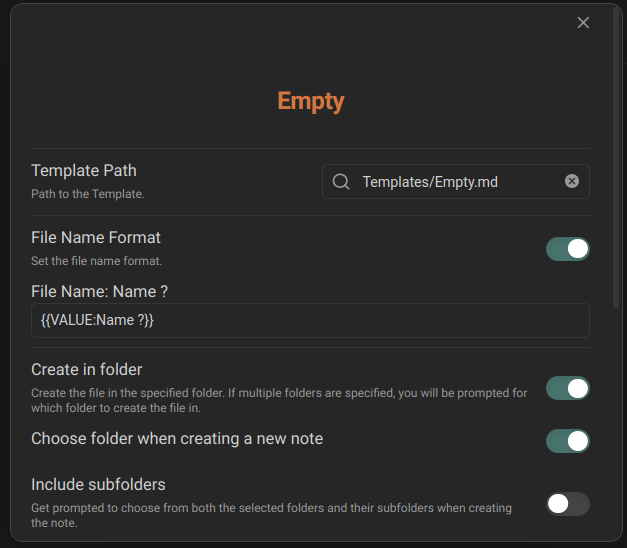Enable the Include subfolders toggle
Viewport: 627px width, 548px height.
(567, 504)
